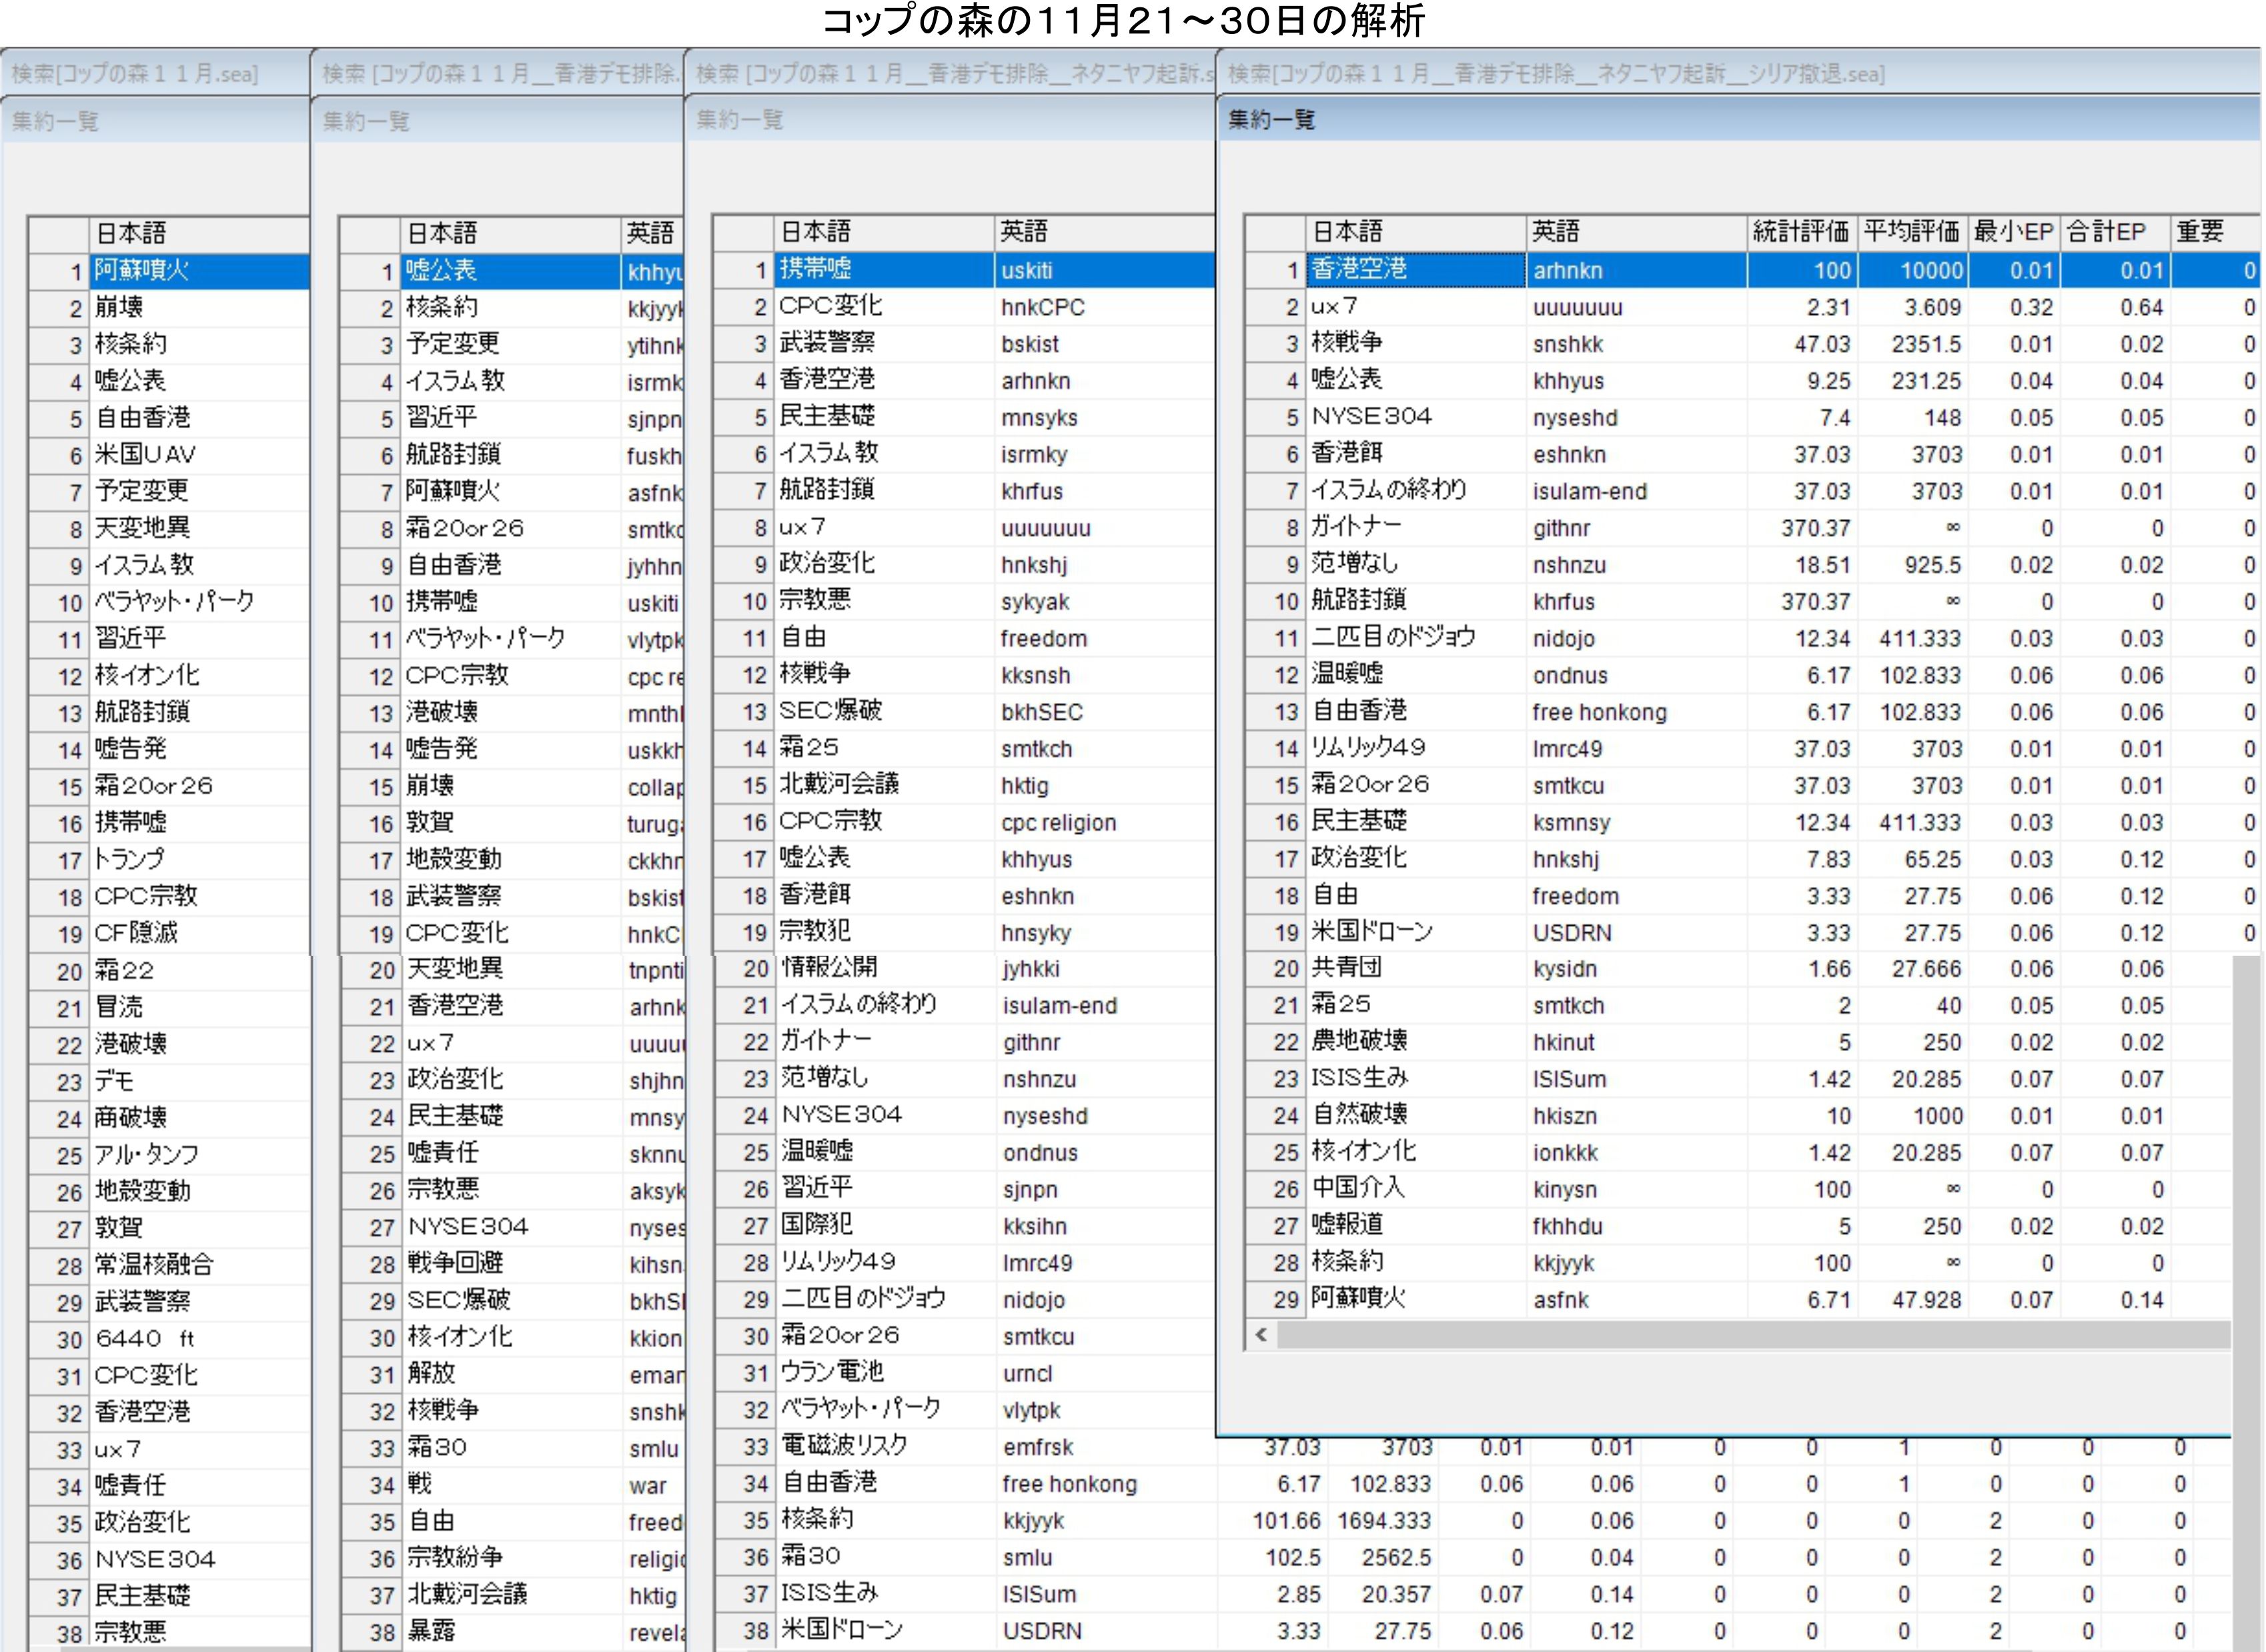Viewport: 2266px width, 1652px height.
Task: Click the horizontal scrollbar left arrow
Action: (1261, 1335)
